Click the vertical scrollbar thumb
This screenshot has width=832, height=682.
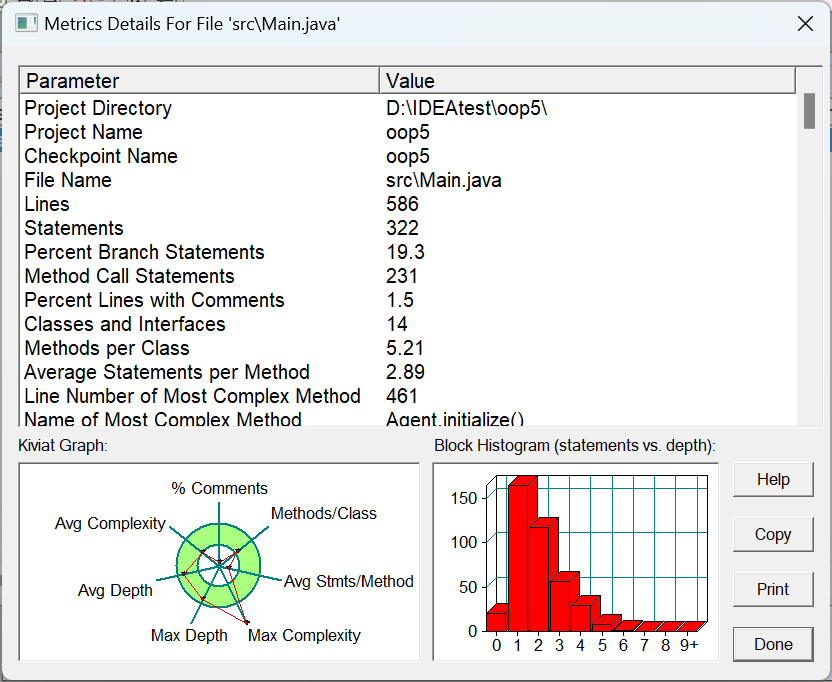click(x=809, y=111)
